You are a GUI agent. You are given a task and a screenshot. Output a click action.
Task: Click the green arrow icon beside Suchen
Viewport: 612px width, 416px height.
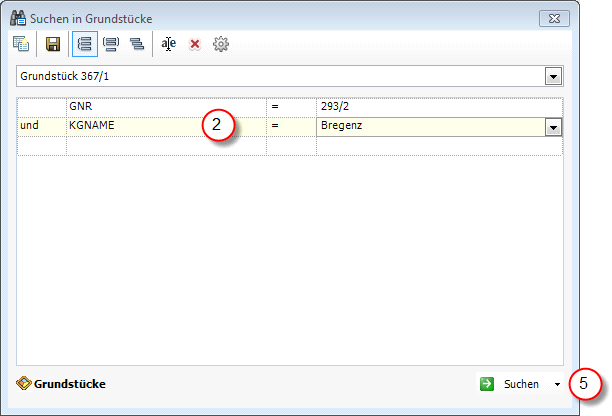(487, 384)
